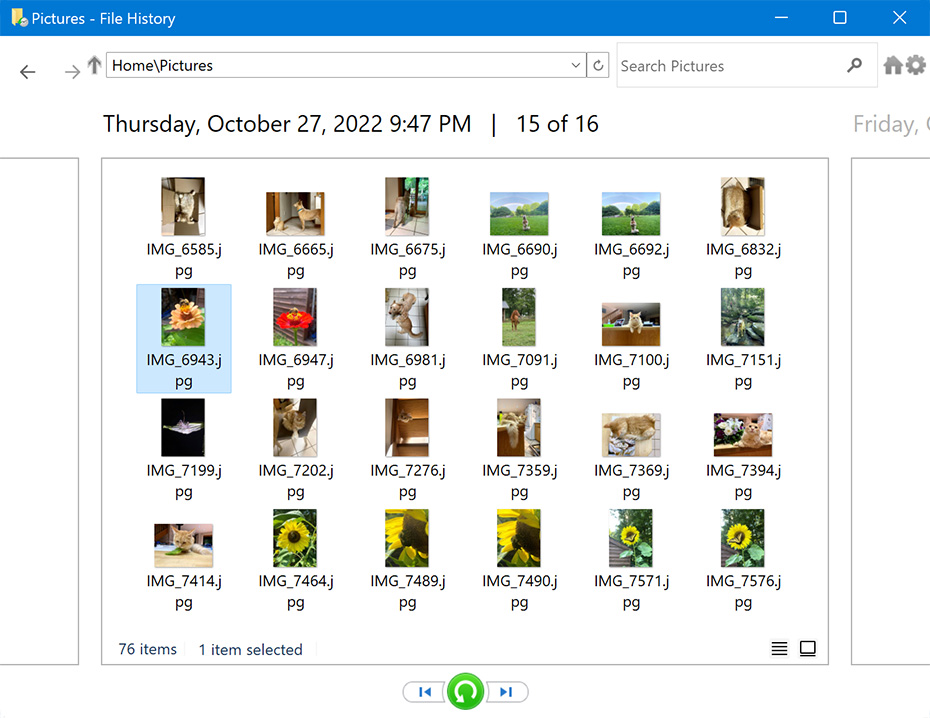Open File History options via the gear icon
This screenshot has height=718, width=930.
[x=916, y=64]
